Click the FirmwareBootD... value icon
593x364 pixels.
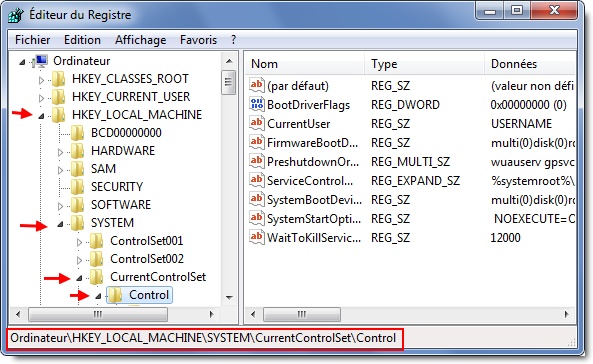256,142
